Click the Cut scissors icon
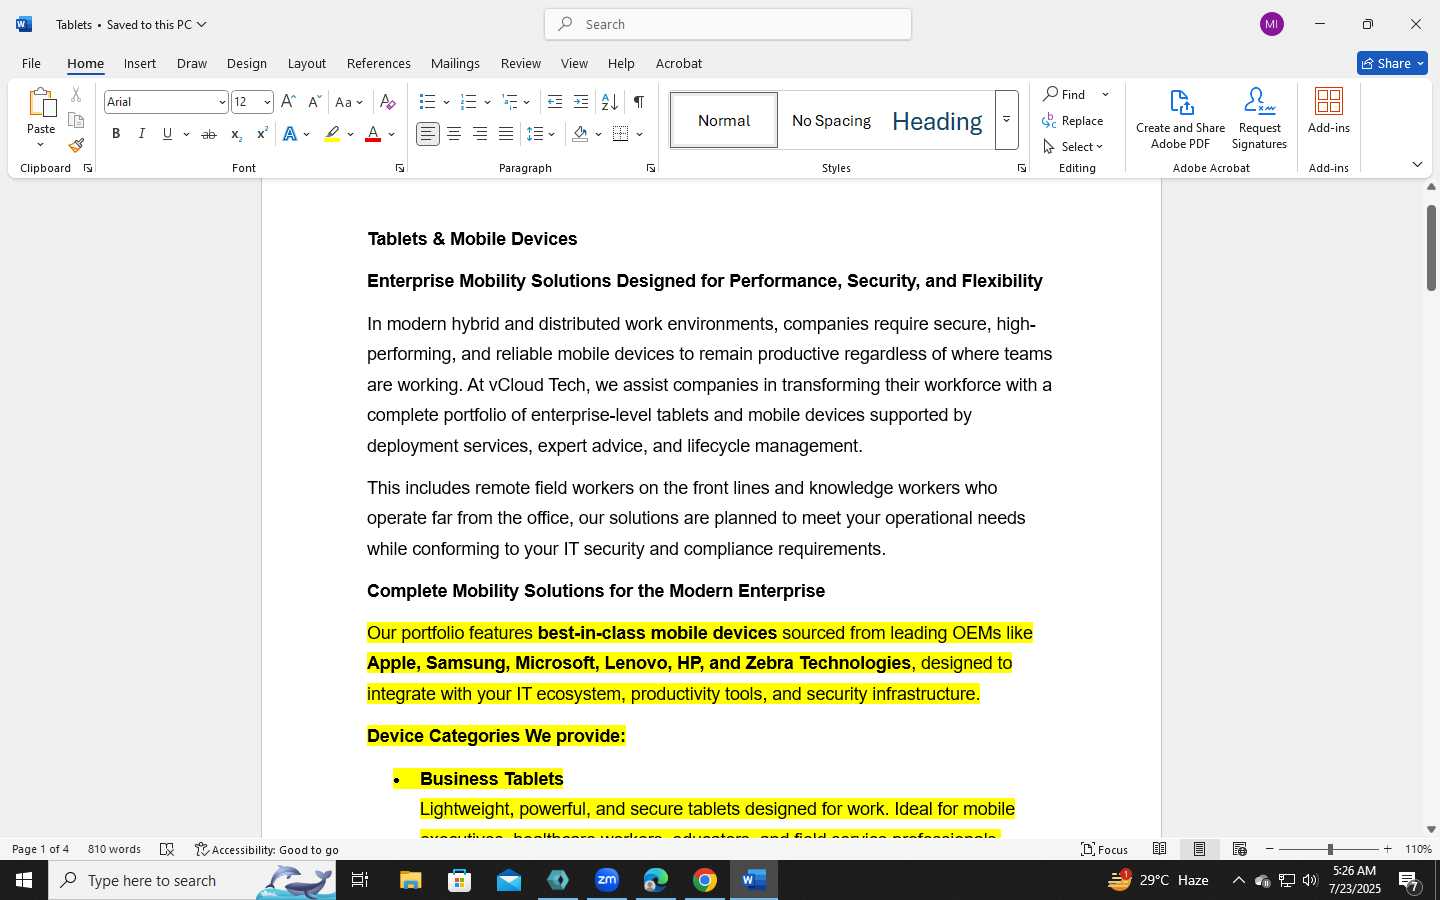 click(x=76, y=95)
